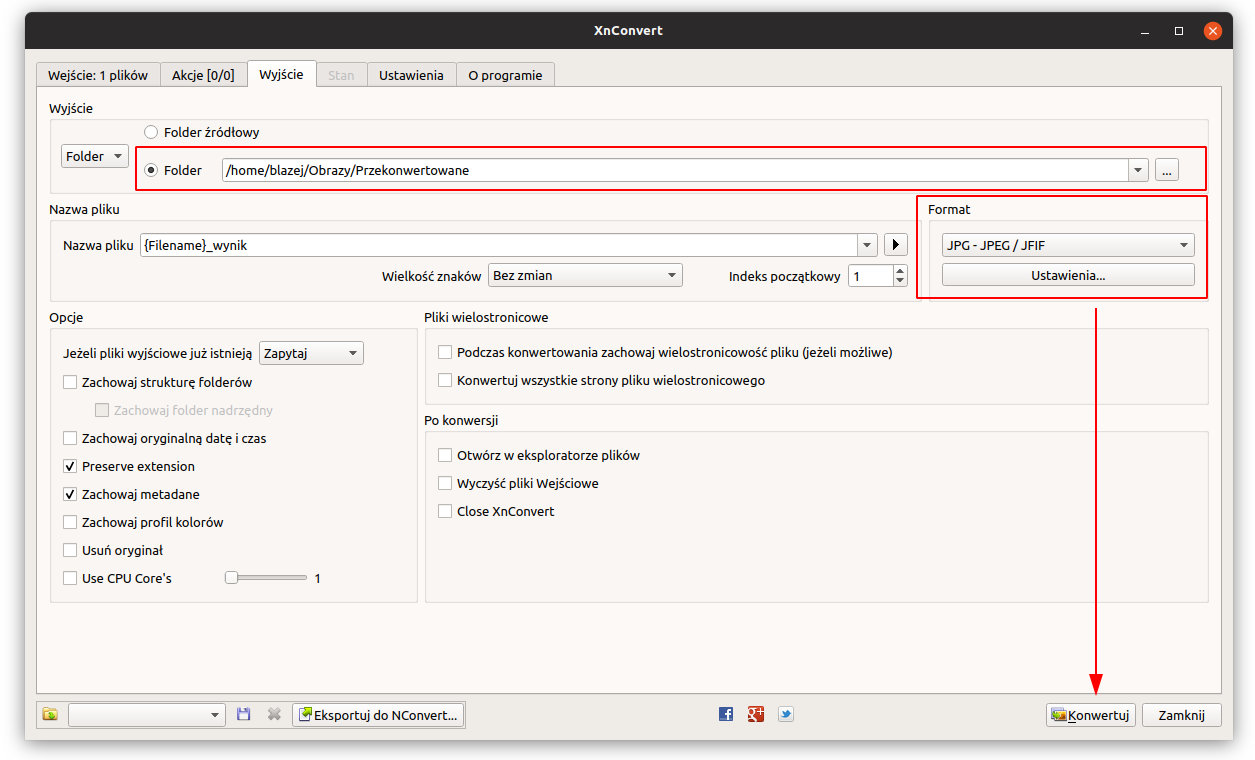The width and height of the screenshot is (1255, 760).
Task: Enable Use CPU Core's checkbox
Action: [70, 578]
